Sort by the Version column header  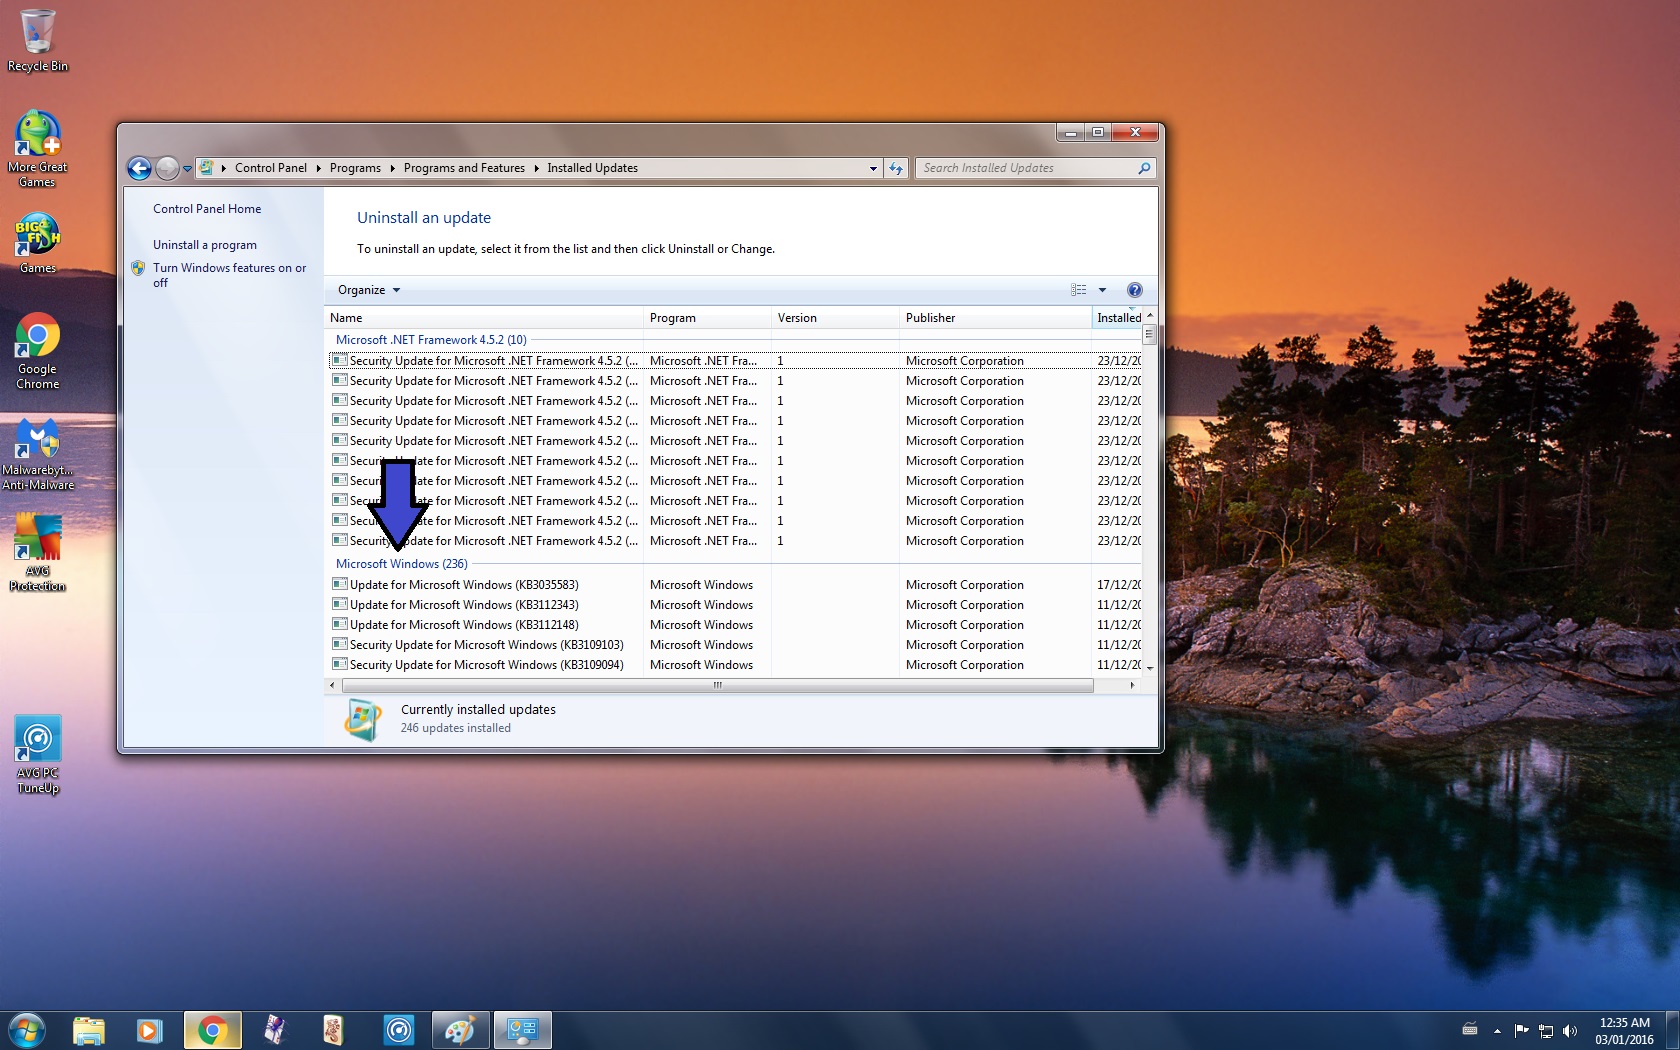point(835,318)
